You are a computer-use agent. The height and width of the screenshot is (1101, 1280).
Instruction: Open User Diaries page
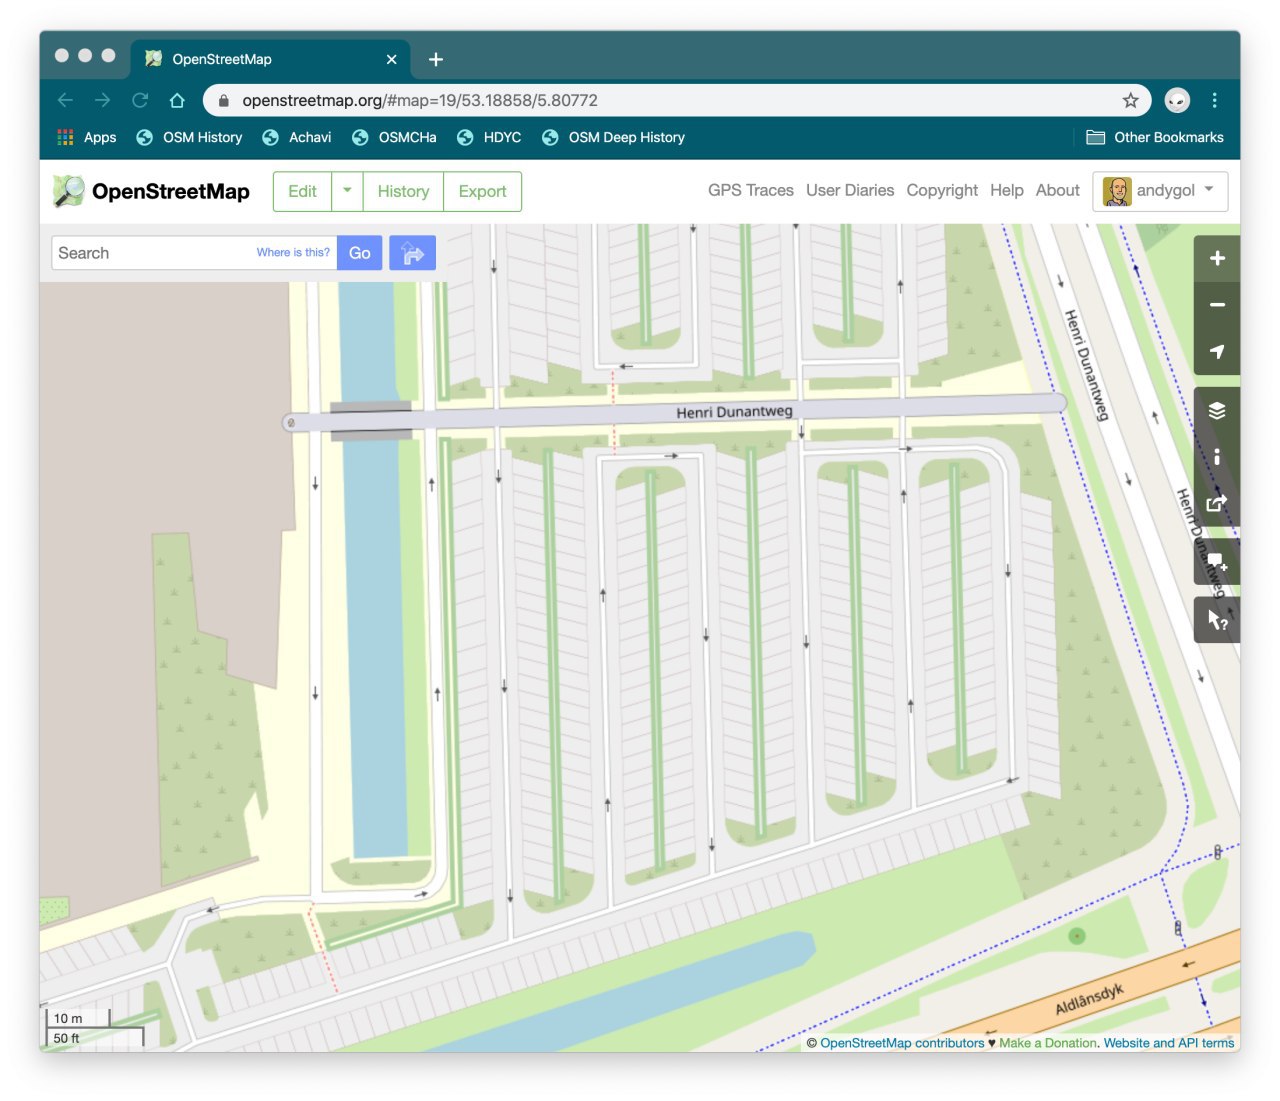tap(850, 190)
